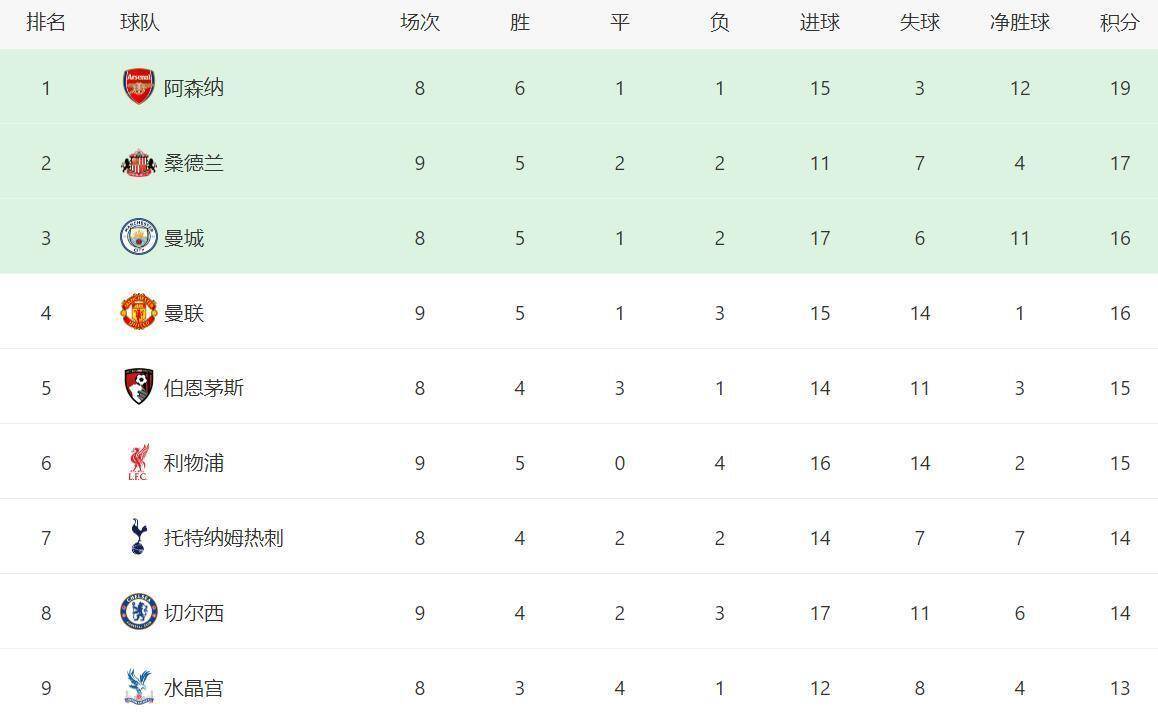Screen dimensions: 1158x720
Task: Open the 托特纳姆热刺 team name link
Action: pyautogui.click(x=224, y=538)
